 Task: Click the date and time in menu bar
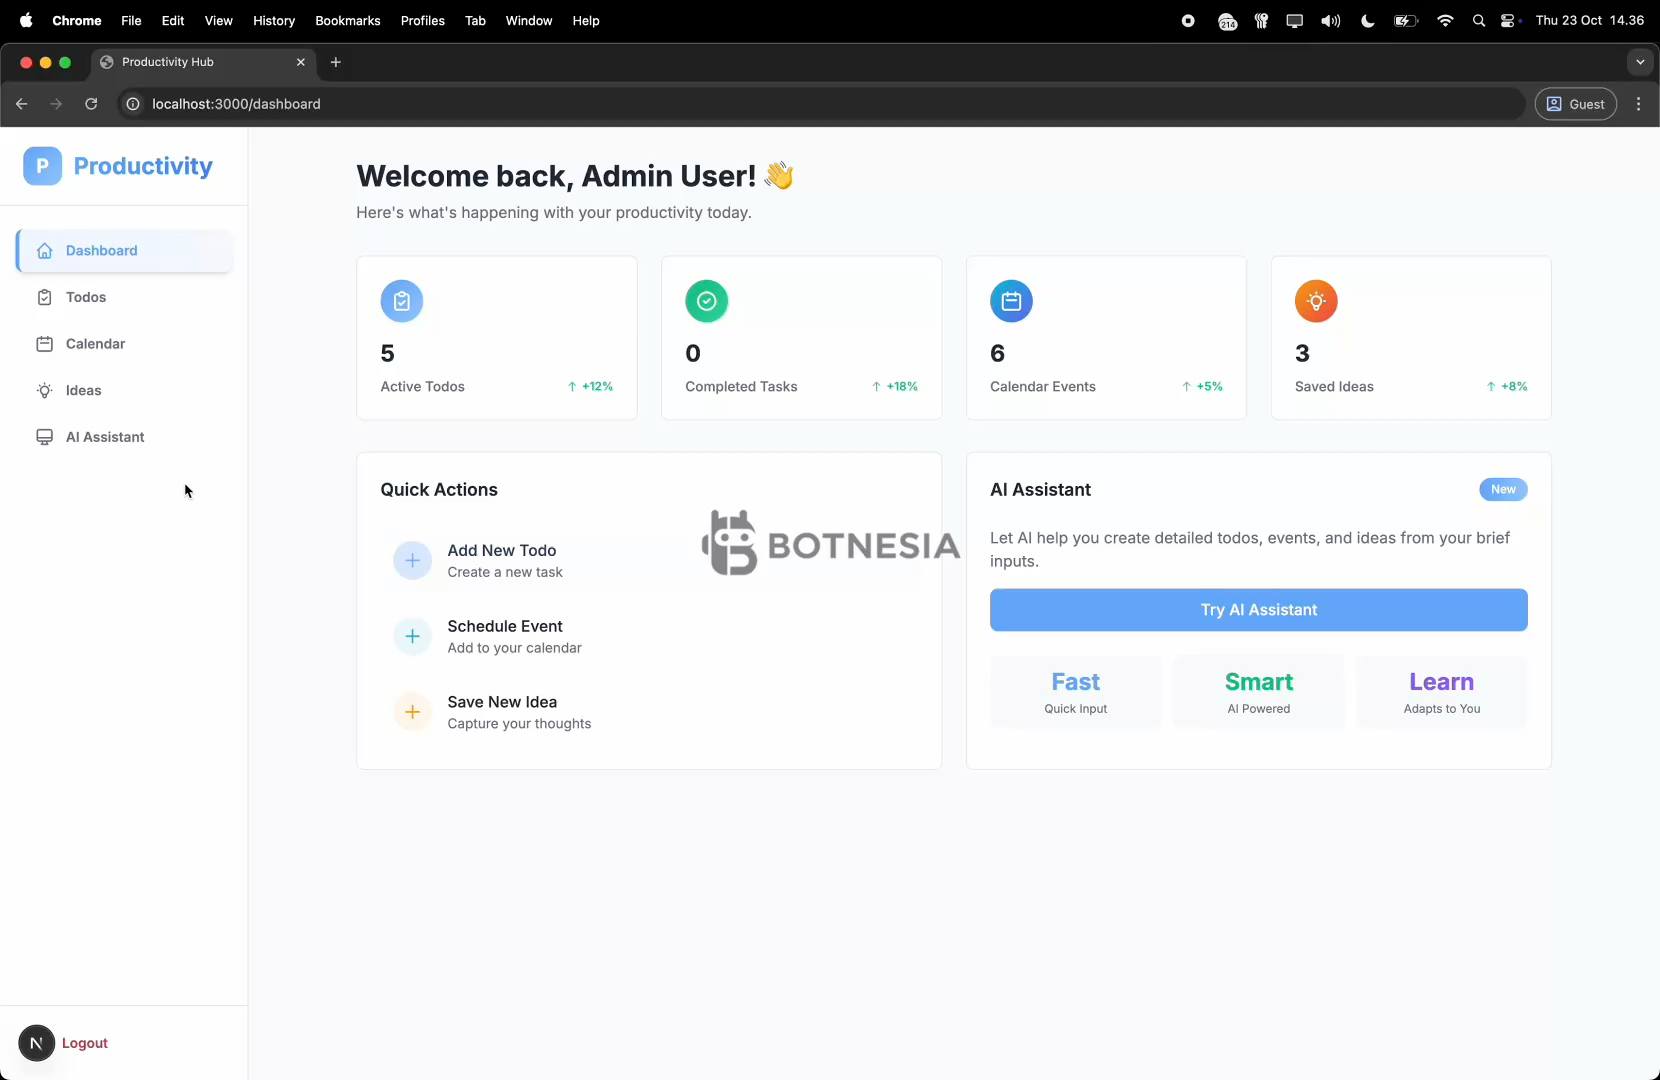[x=1589, y=20]
